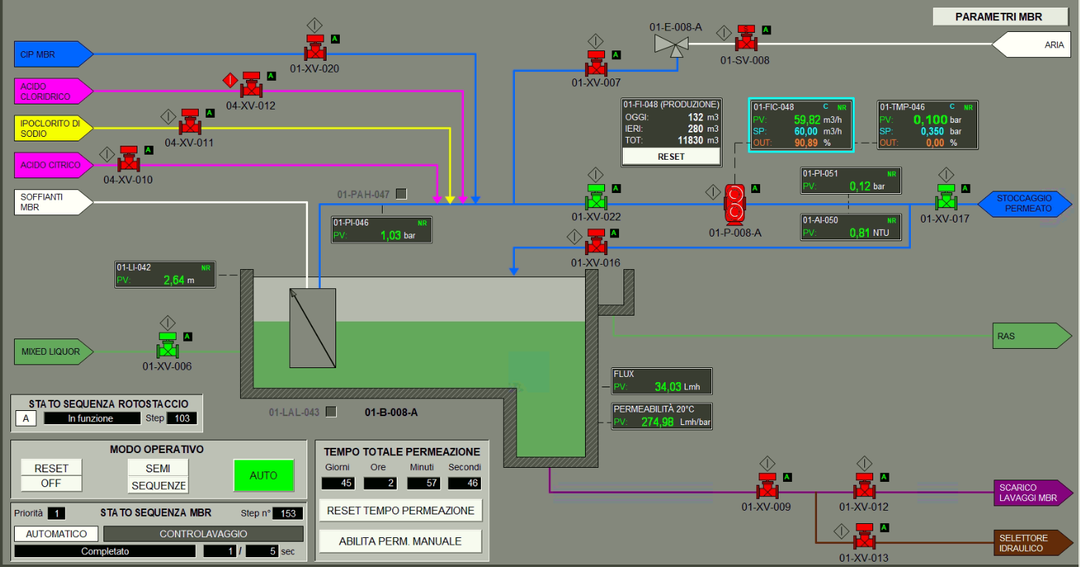Click the diamond marker beside valve 01-XV-013
Image resolution: width=1080 pixels, height=567 pixels.
(x=842, y=531)
